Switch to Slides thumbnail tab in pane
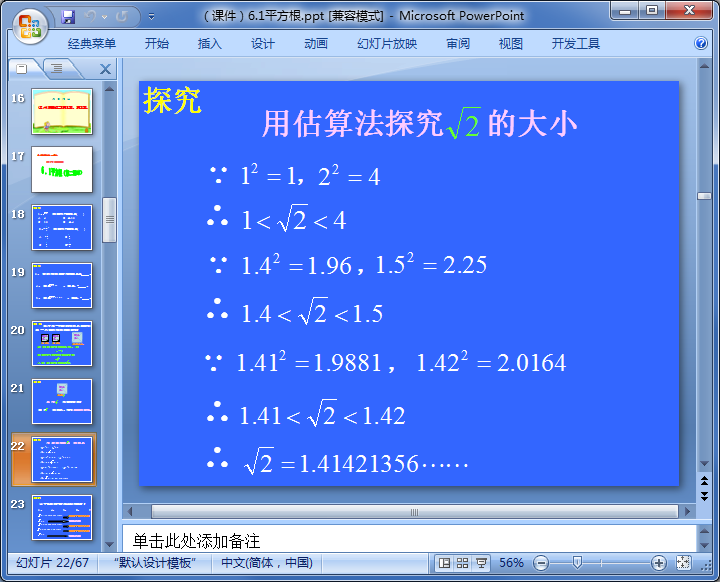 (22, 68)
